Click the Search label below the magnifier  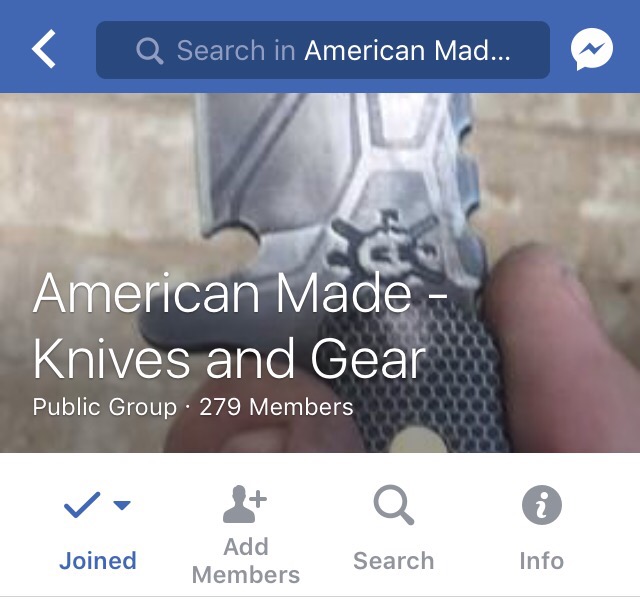click(x=393, y=561)
